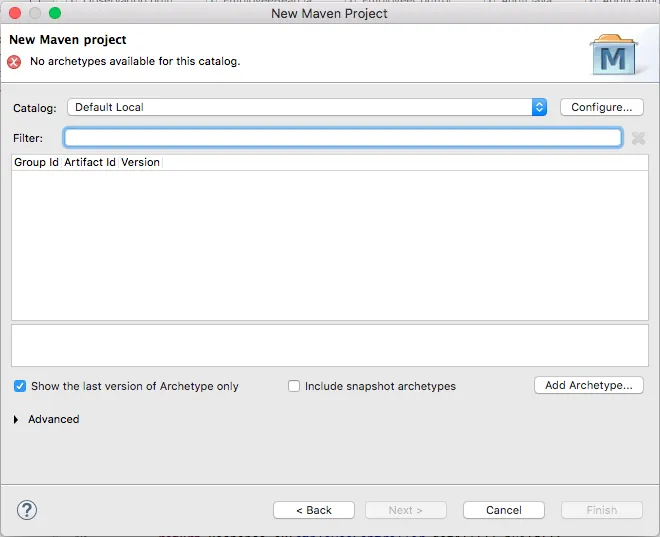Viewport: 660px width, 537px height.
Task: Close the New Maven Project window
Action: click(15, 13)
